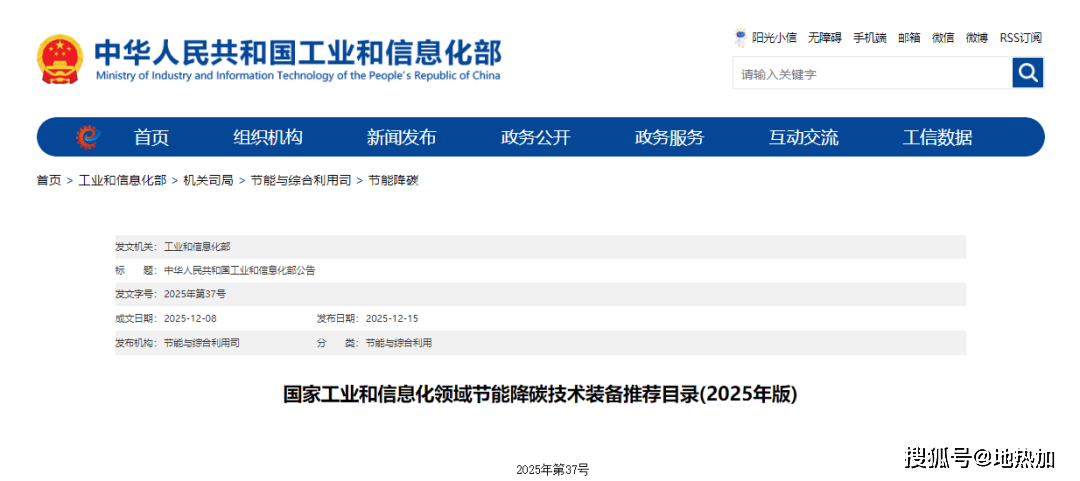Click 节能与综合利用司 breadcrumb link
1080x481 pixels.
(301, 181)
